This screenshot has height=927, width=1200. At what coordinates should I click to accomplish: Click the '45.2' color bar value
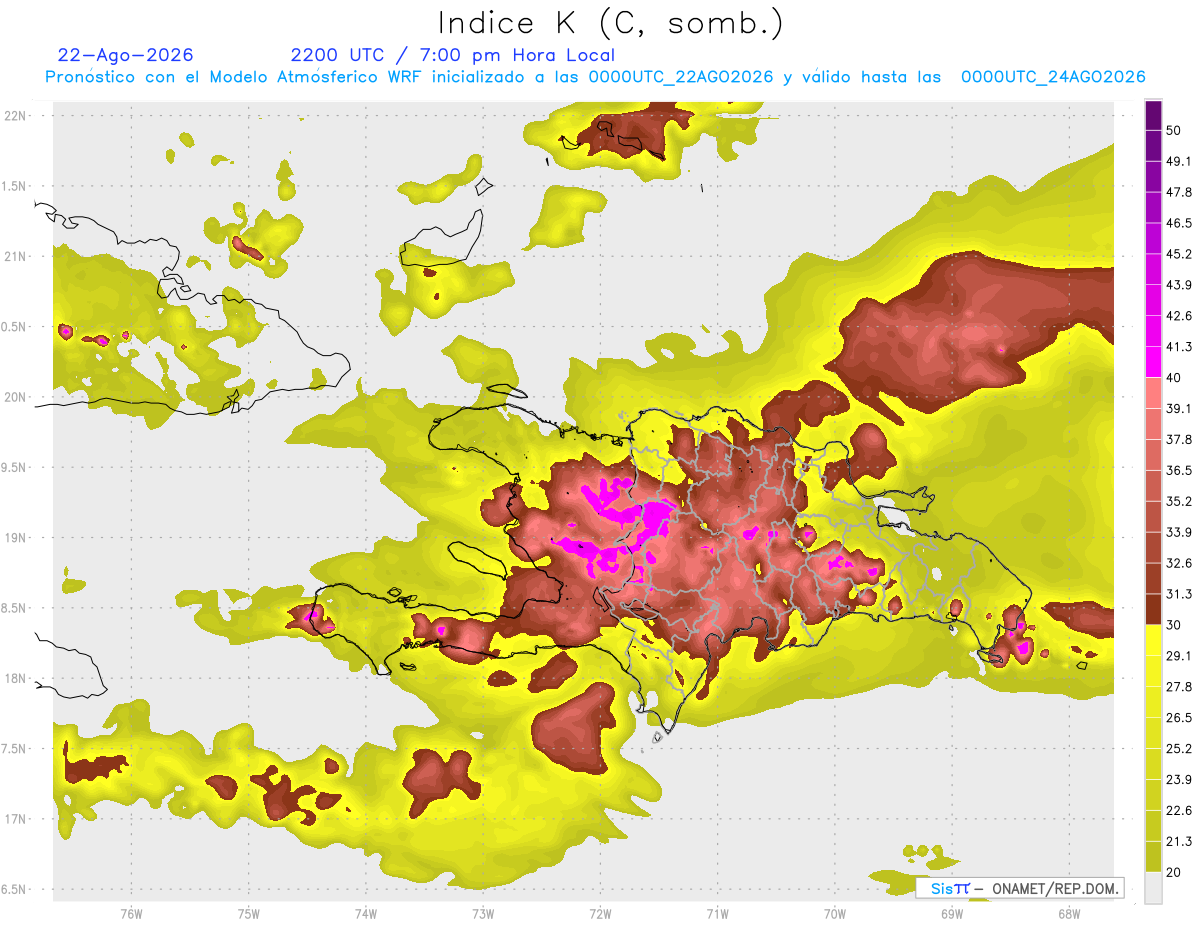click(x=1179, y=254)
